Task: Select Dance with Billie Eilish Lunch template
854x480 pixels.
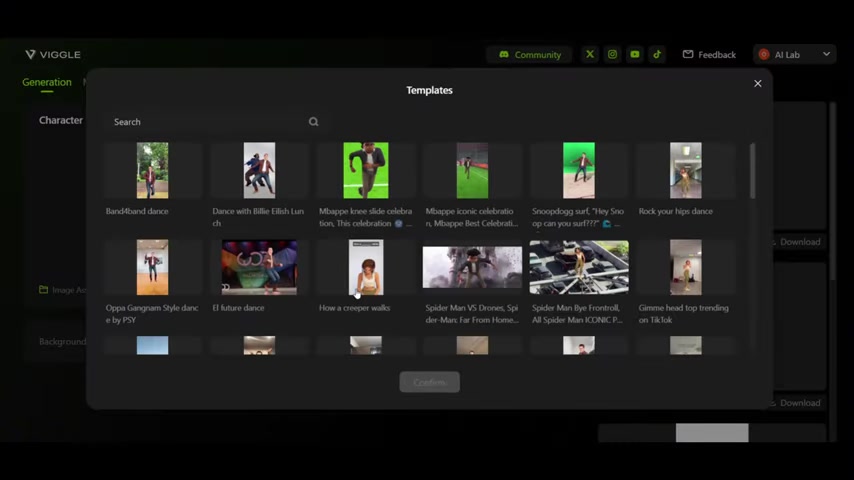Action: [259, 171]
